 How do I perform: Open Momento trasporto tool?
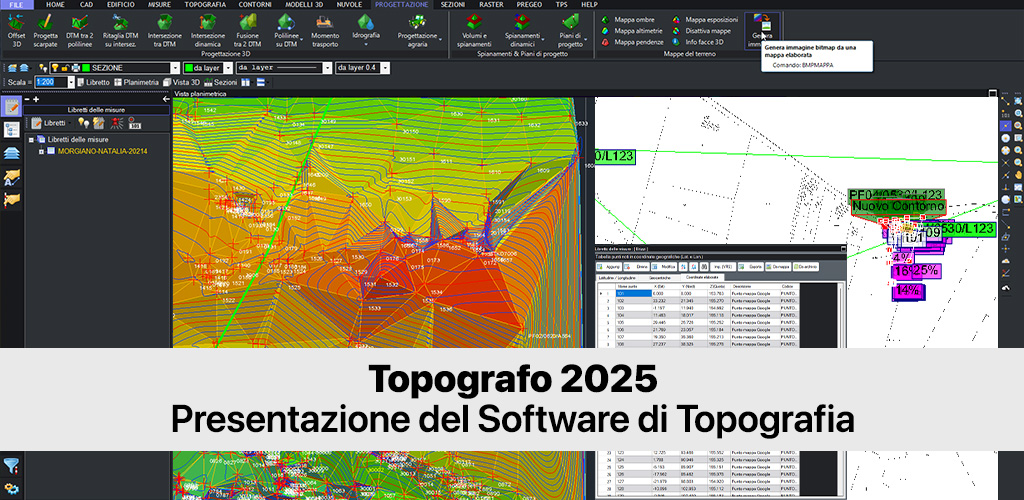pos(325,31)
